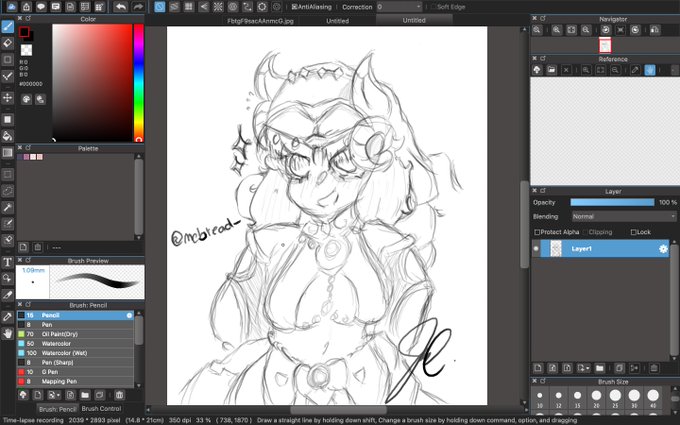
Task: Toggle the AntiAliasing checkbox
Action: point(294,7)
